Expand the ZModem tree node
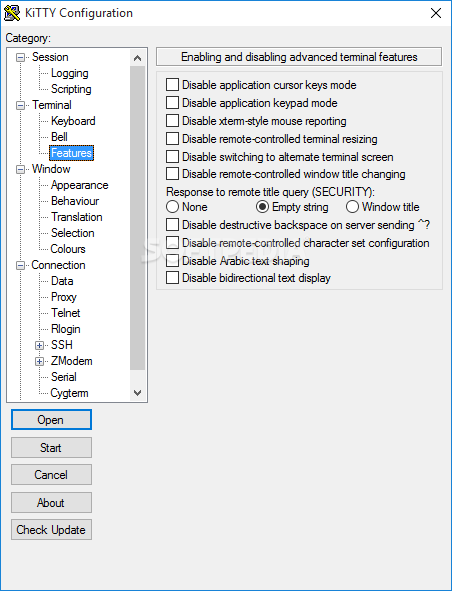 coord(39,361)
